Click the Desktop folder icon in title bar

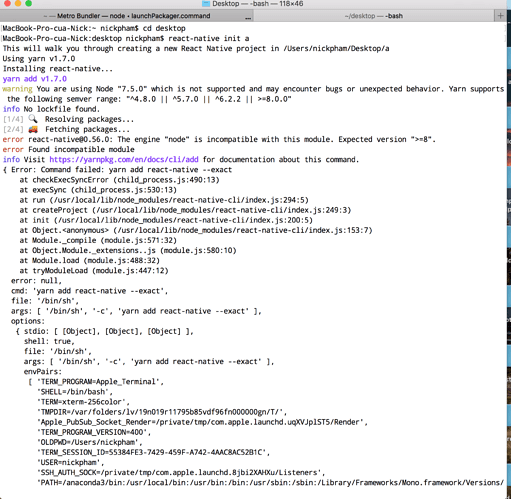click(x=206, y=4)
